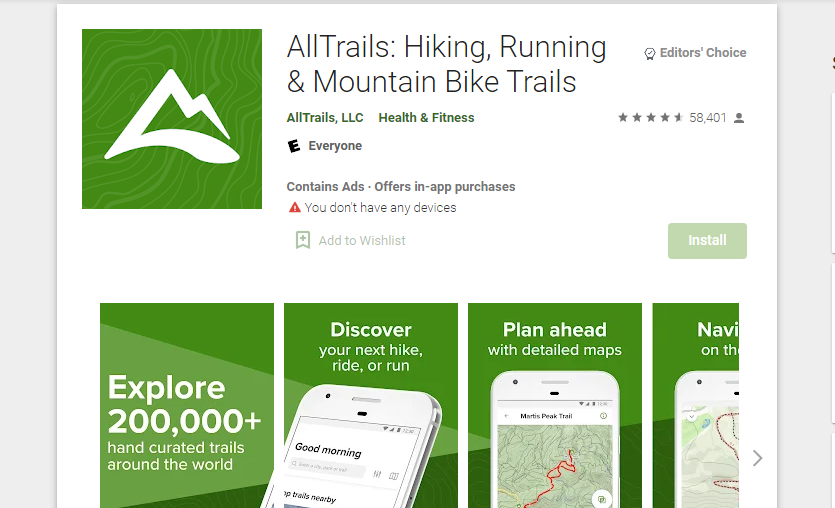Open the Editors' Choice label
The image size is (835, 508).
tap(703, 53)
